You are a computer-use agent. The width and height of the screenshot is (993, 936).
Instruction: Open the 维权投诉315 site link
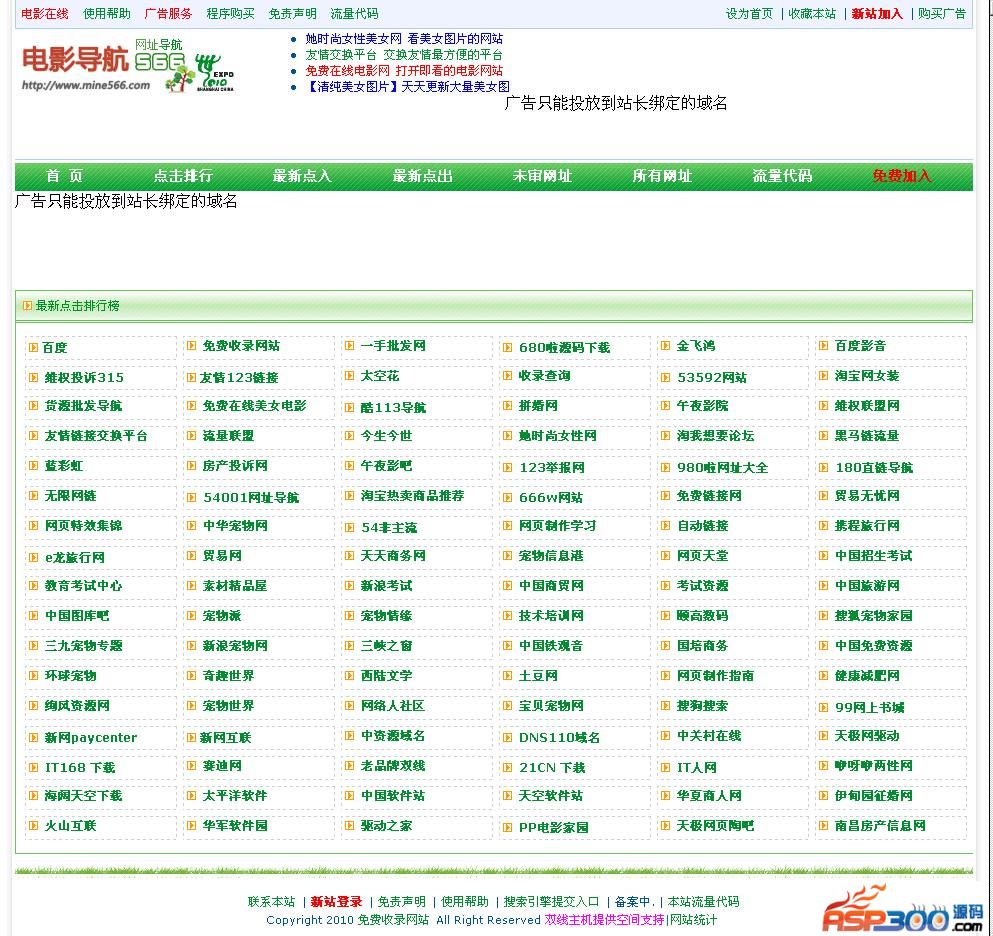[84, 377]
